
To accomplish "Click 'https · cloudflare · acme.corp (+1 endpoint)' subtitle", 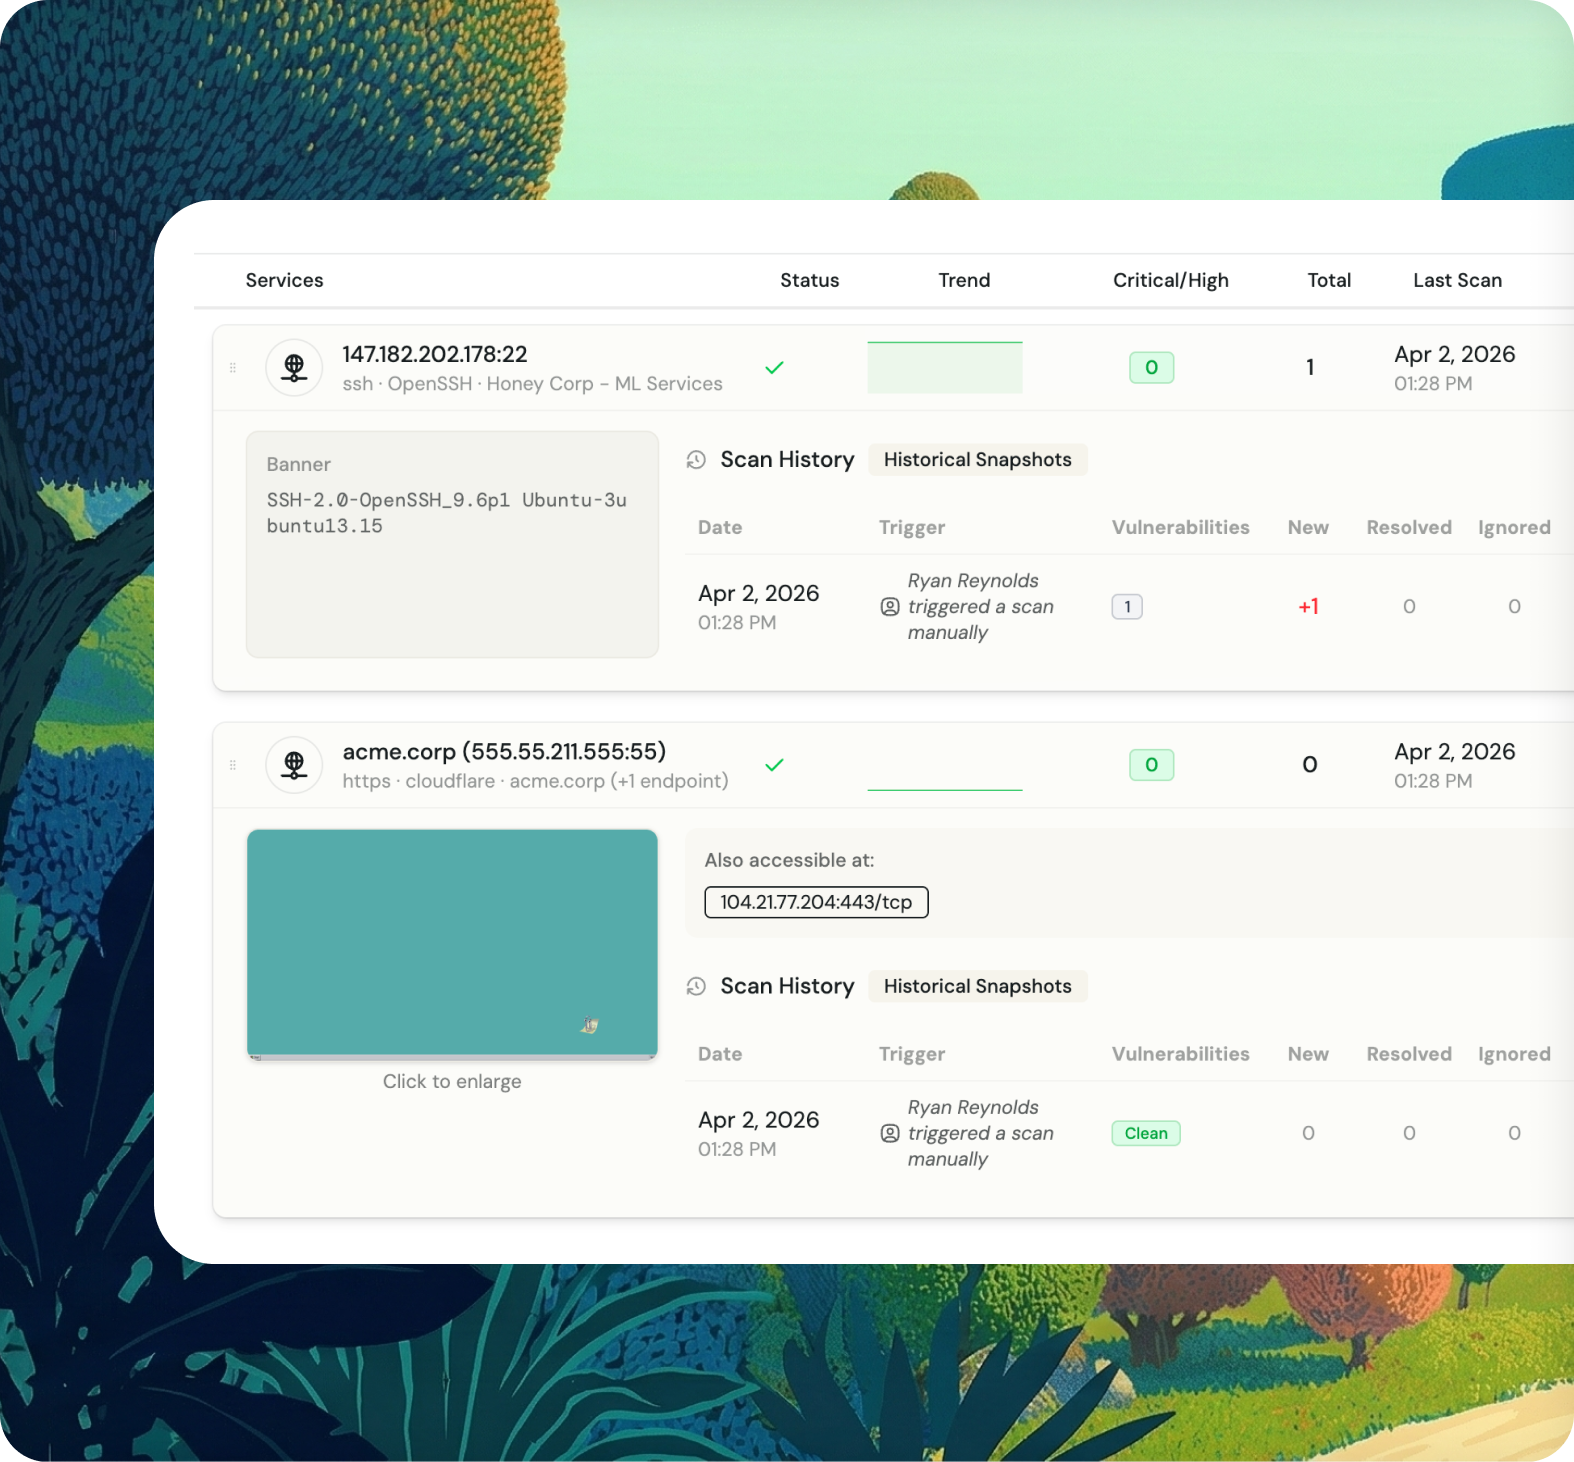I will click(x=535, y=781).
